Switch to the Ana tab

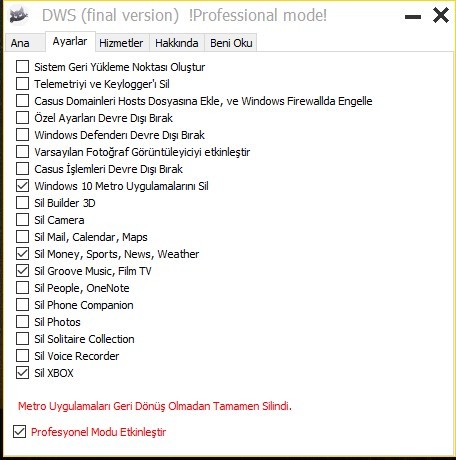(x=20, y=43)
